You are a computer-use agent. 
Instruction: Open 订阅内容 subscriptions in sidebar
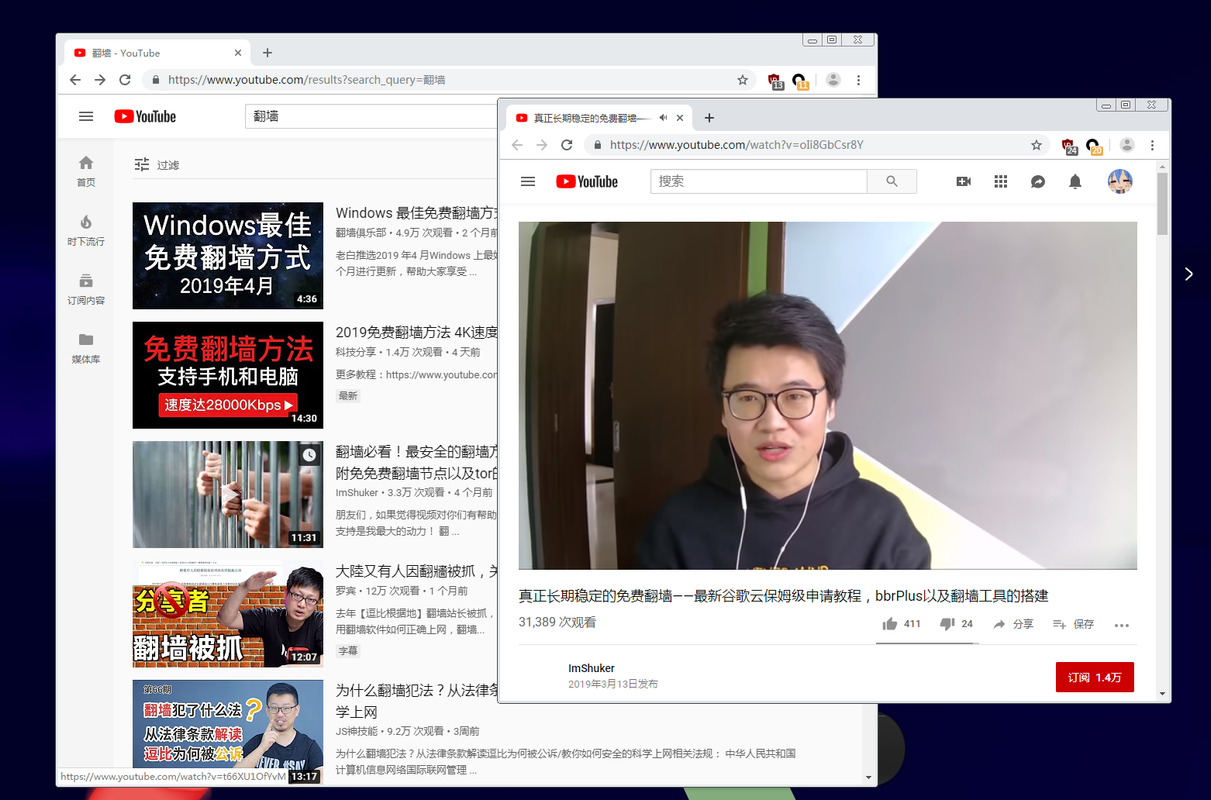[x=86, y=289]
